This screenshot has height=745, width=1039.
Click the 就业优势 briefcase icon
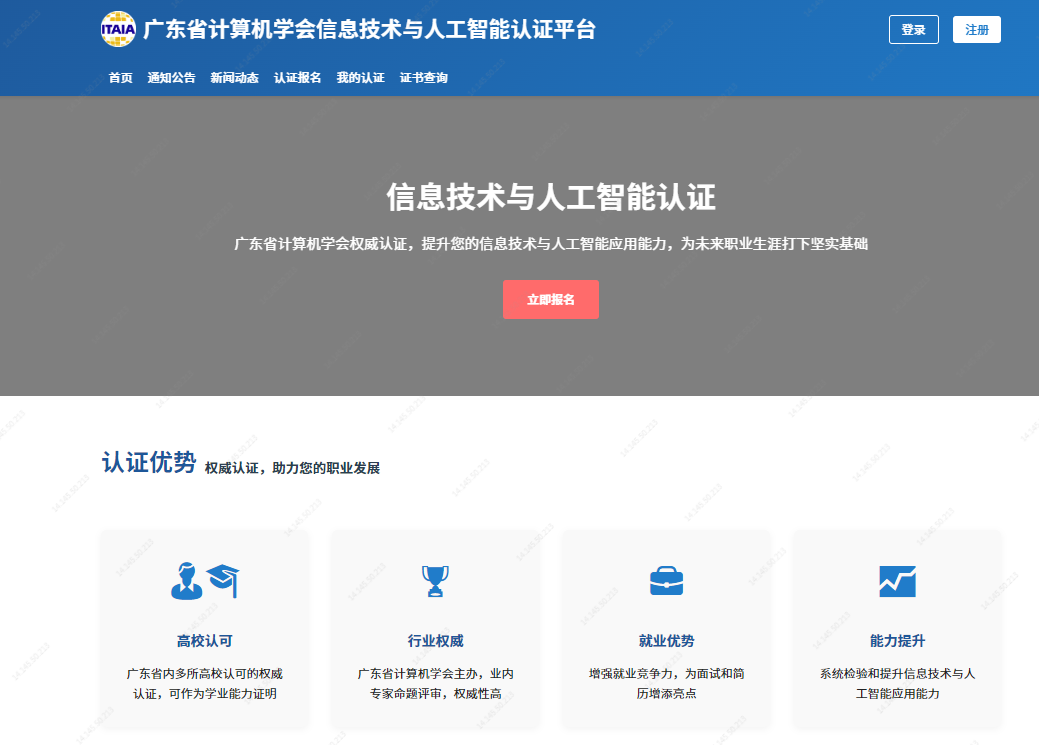pos(666,581)
